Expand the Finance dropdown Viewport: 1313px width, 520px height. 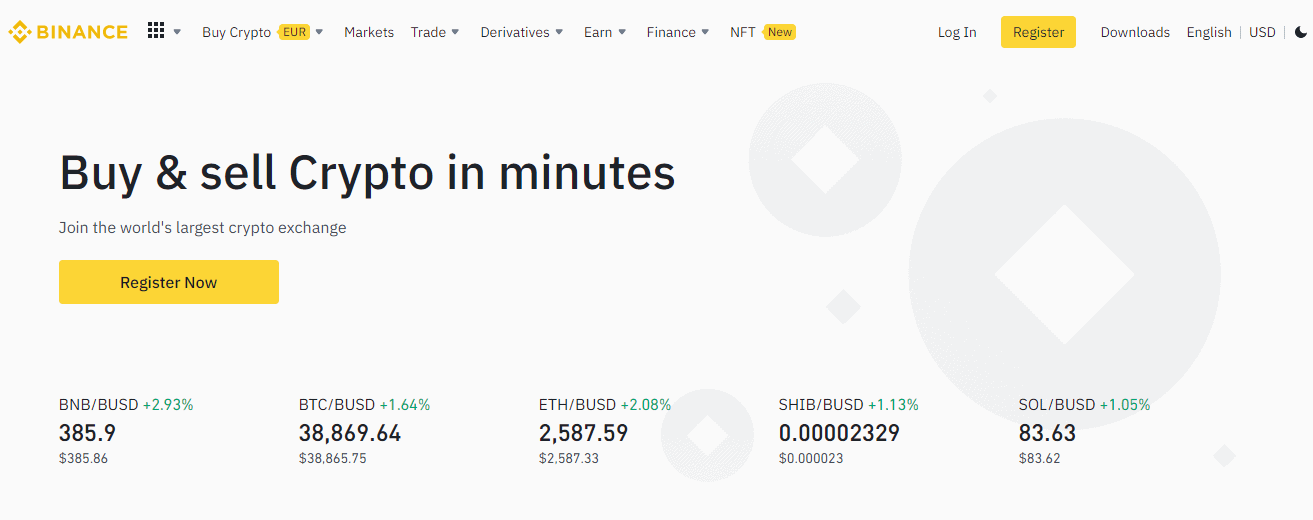click(678, 32)
